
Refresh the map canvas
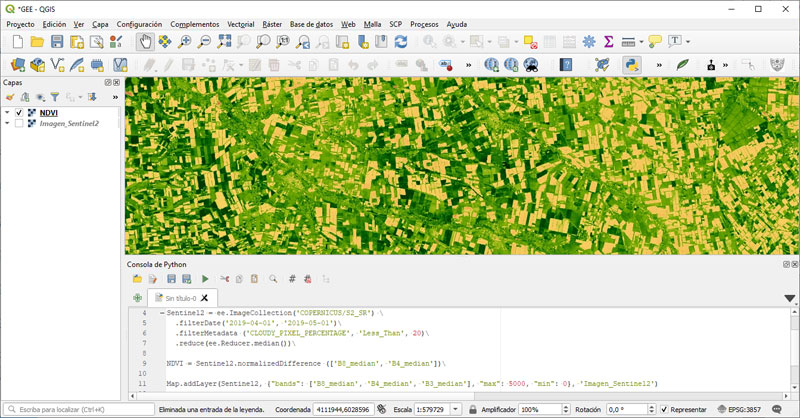pyautogui.click(x=401, y=42)
